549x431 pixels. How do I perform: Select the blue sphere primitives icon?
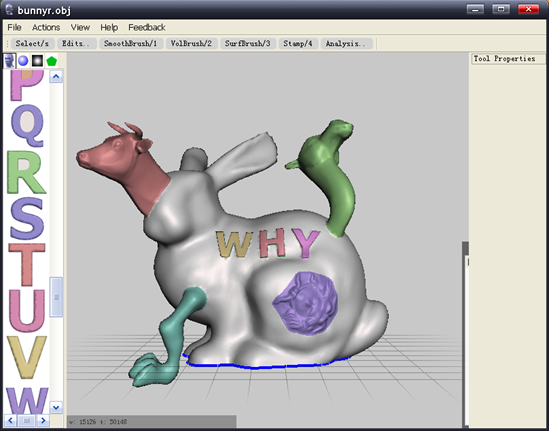(23, 61)
